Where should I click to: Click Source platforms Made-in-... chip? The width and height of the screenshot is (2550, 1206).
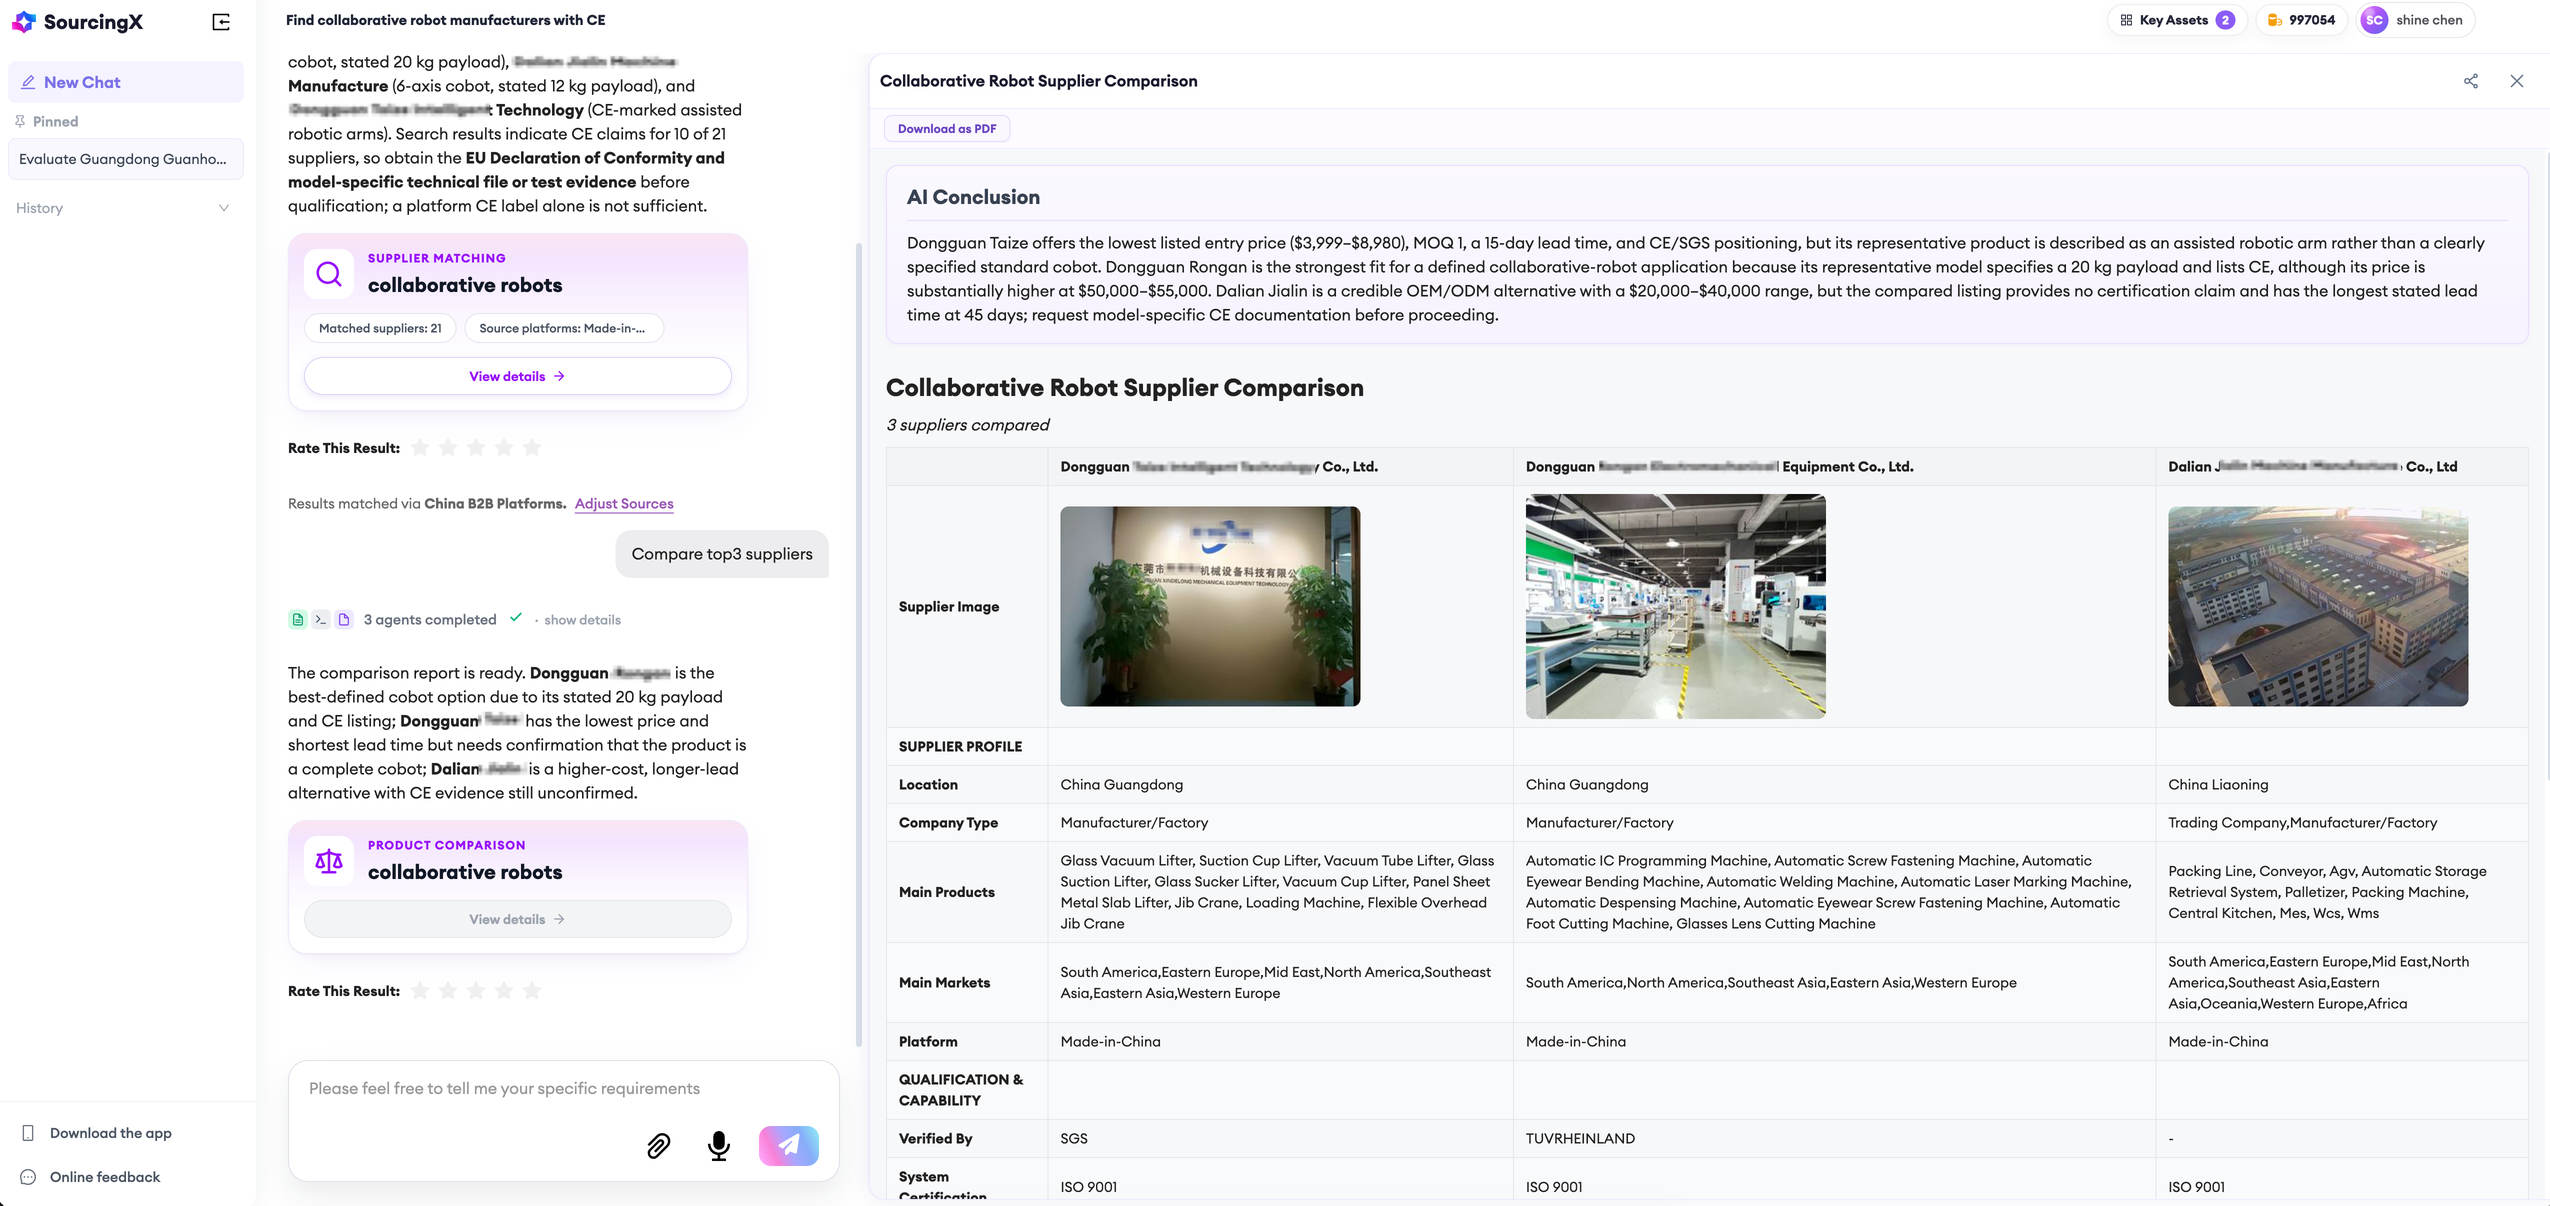coord(563,328)
